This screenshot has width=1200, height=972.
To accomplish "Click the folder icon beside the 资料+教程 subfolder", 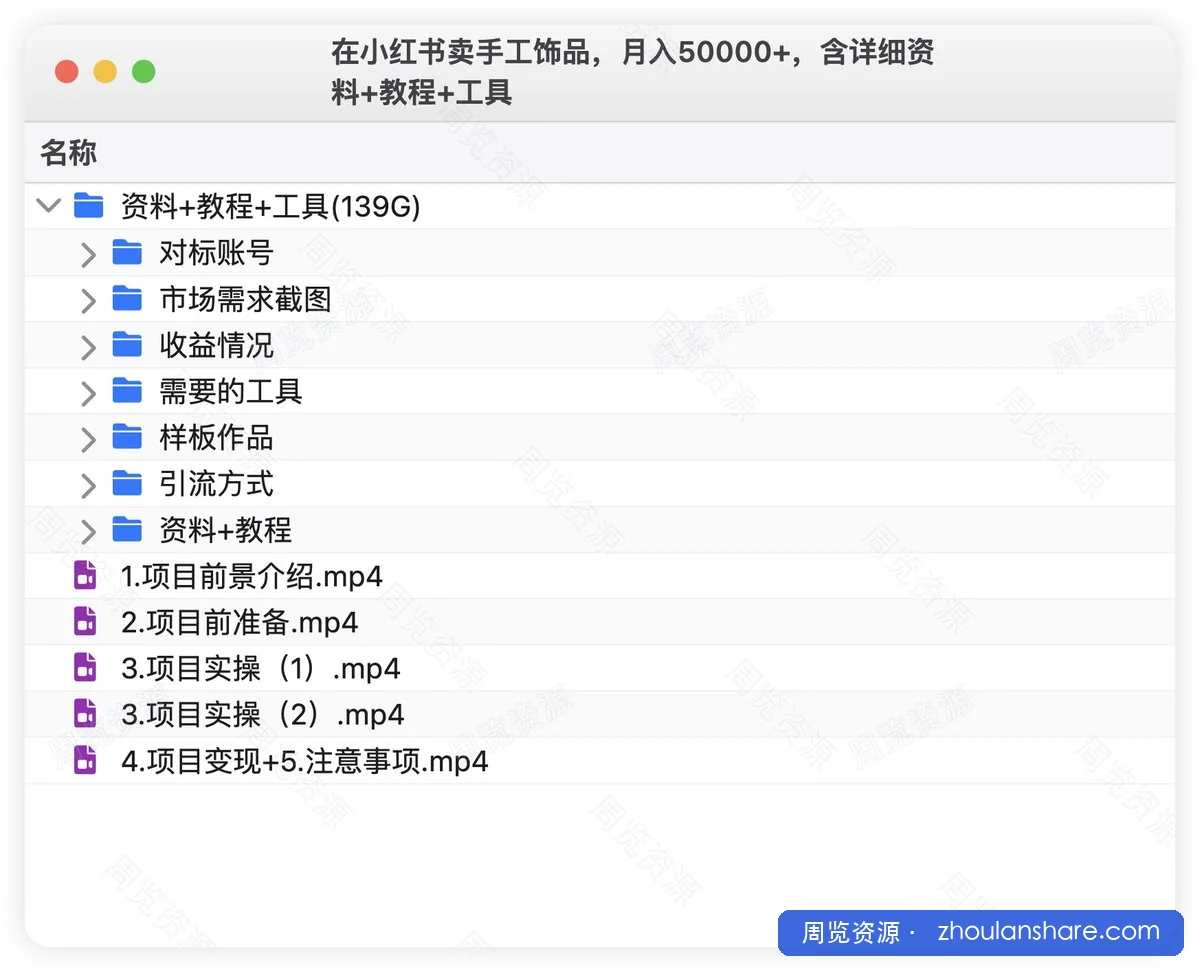I will pyautogui.click(x=127, y=530).
